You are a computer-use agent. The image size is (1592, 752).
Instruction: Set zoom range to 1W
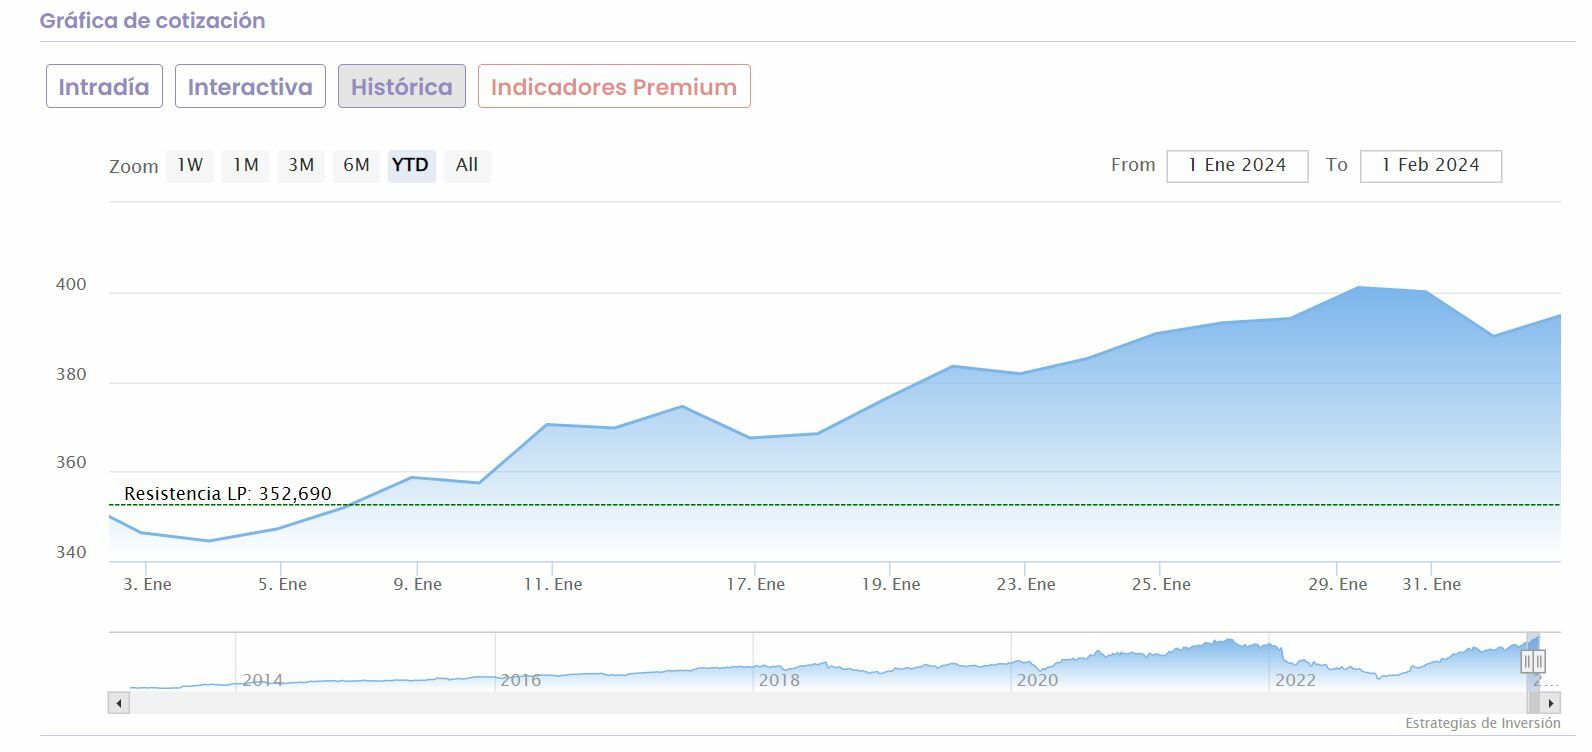click(190, 165)
